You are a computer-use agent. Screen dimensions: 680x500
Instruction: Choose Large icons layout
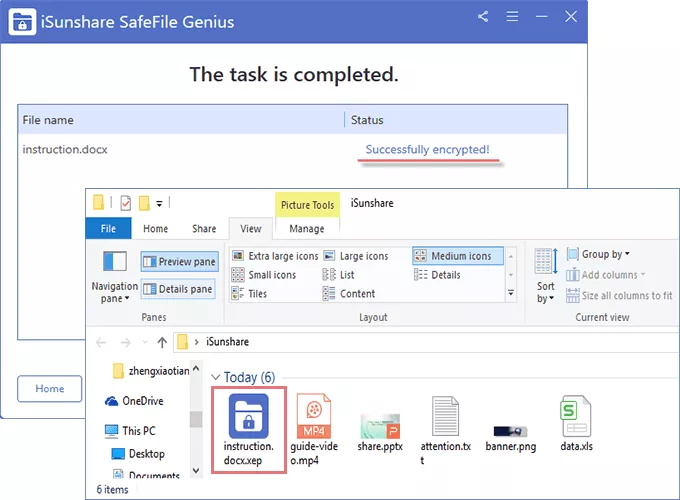coord(356,256)
